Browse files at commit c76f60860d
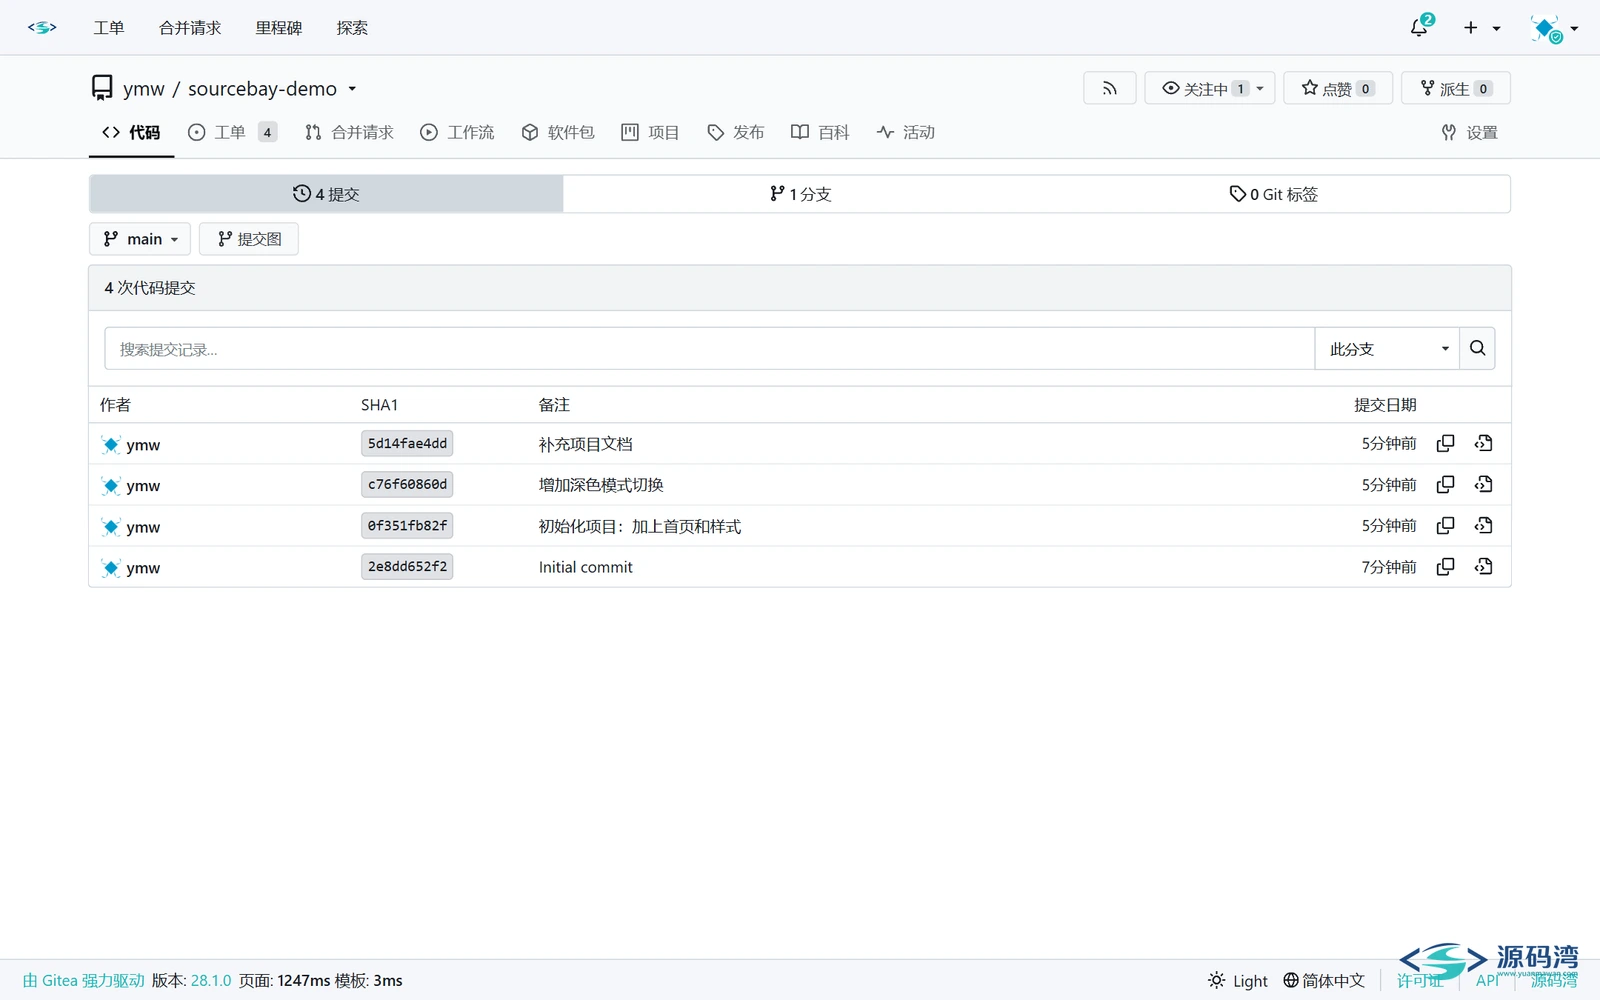 pyautogui.click(x=1483, y=484)
